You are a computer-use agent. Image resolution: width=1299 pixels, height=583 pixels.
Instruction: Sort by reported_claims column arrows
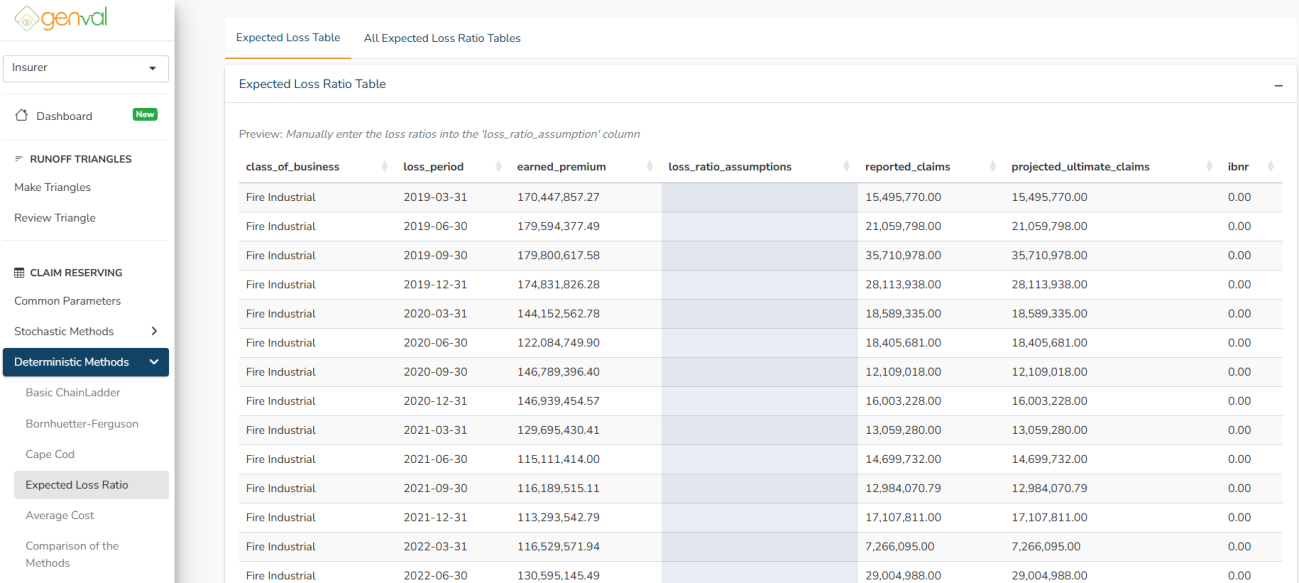pos(992,167)
